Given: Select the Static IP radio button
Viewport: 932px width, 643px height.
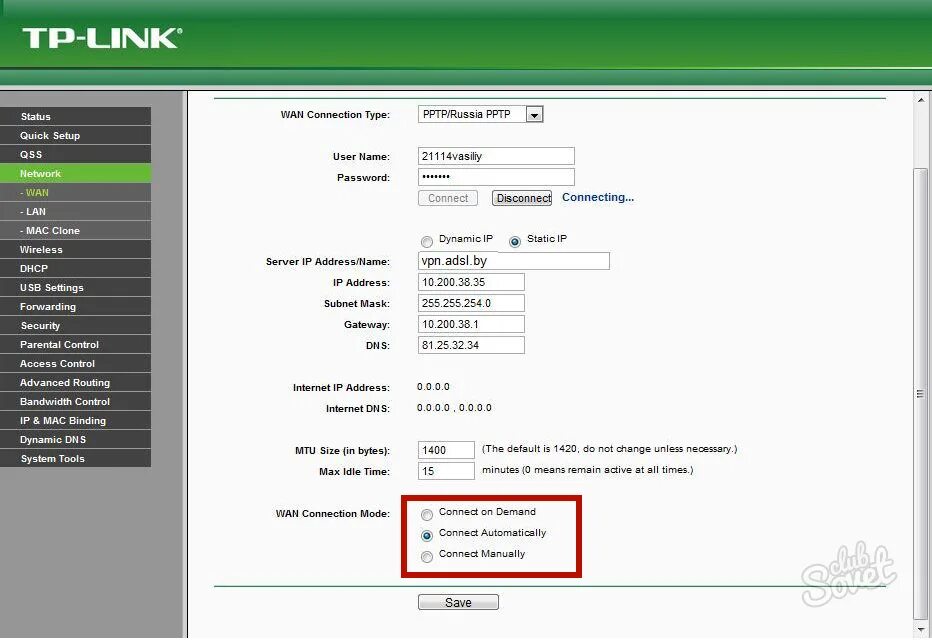Looking at the screenshot, I should click(515, 241).
